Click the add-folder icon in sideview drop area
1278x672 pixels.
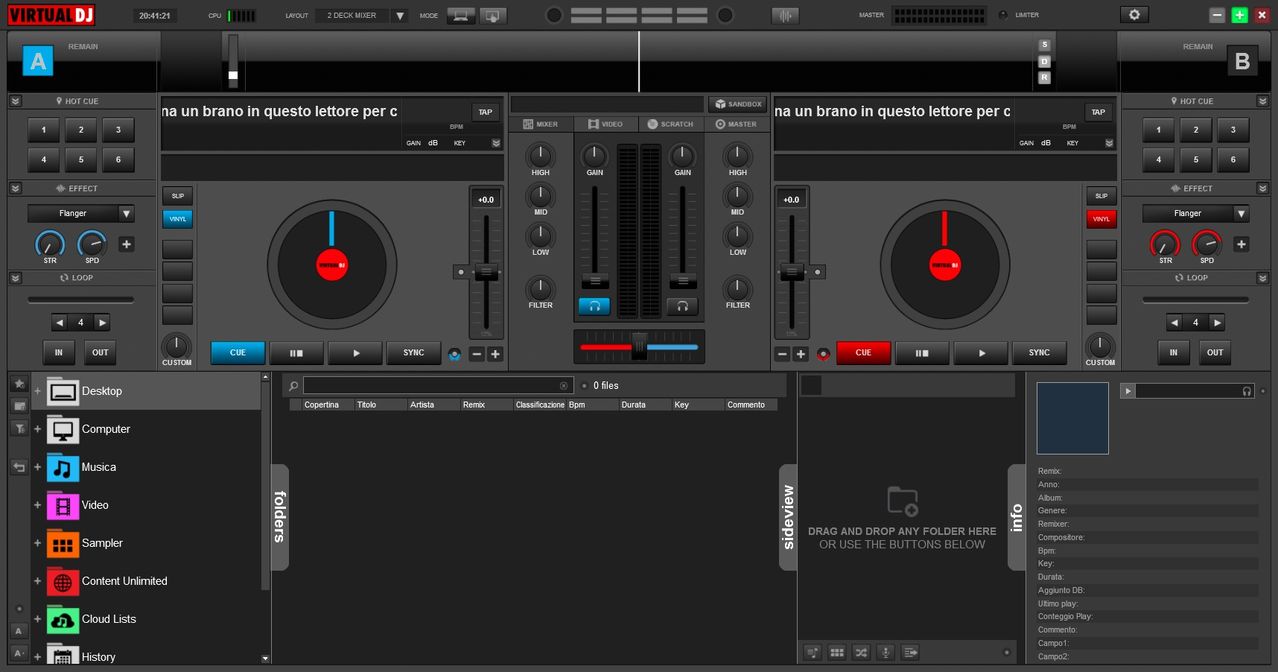902,501
